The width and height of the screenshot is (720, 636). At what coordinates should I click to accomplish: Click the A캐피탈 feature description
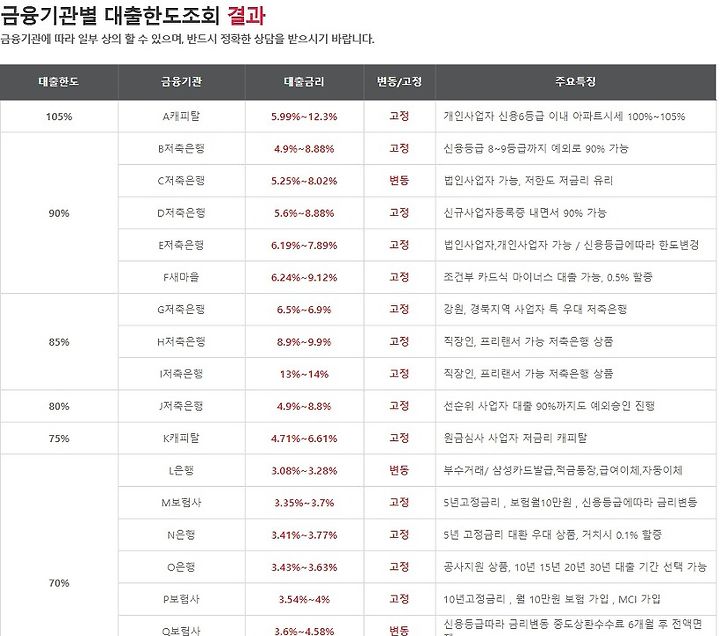pos(564,117)
